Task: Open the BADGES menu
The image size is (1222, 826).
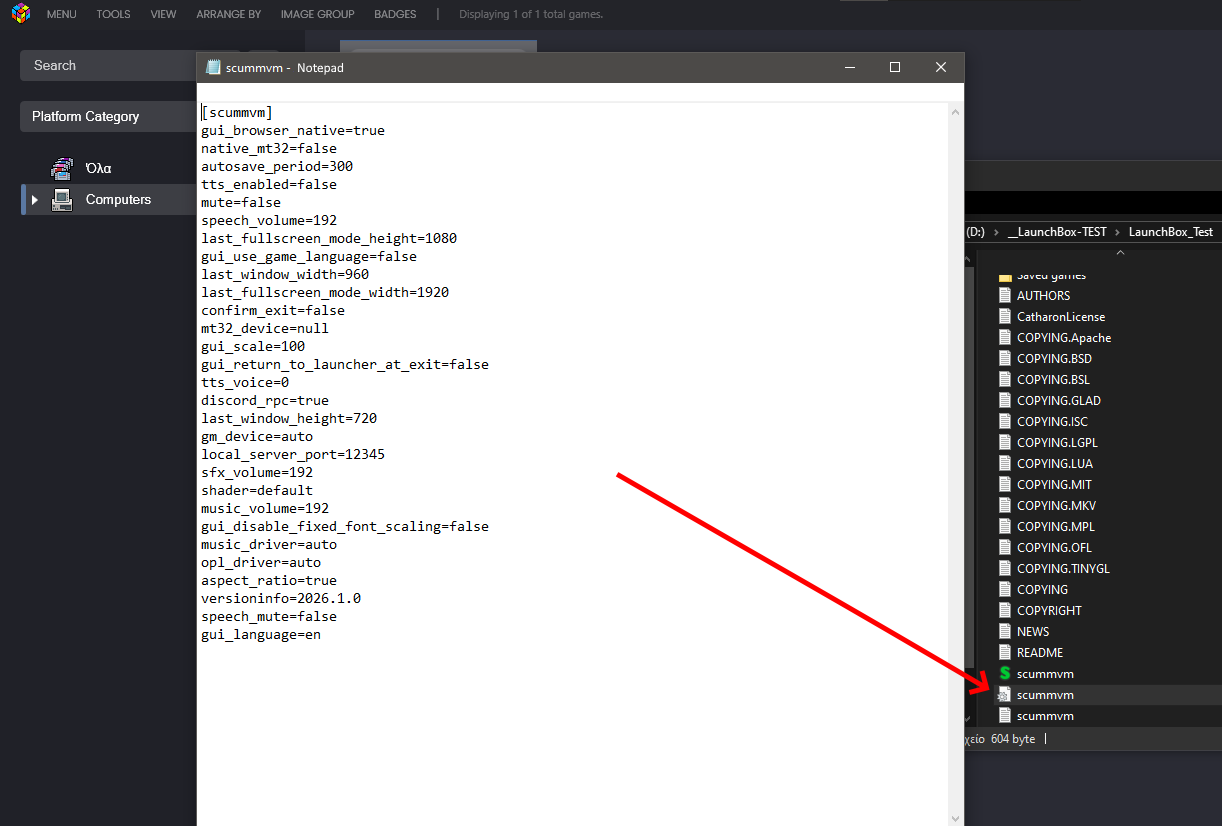Action: 395,14
